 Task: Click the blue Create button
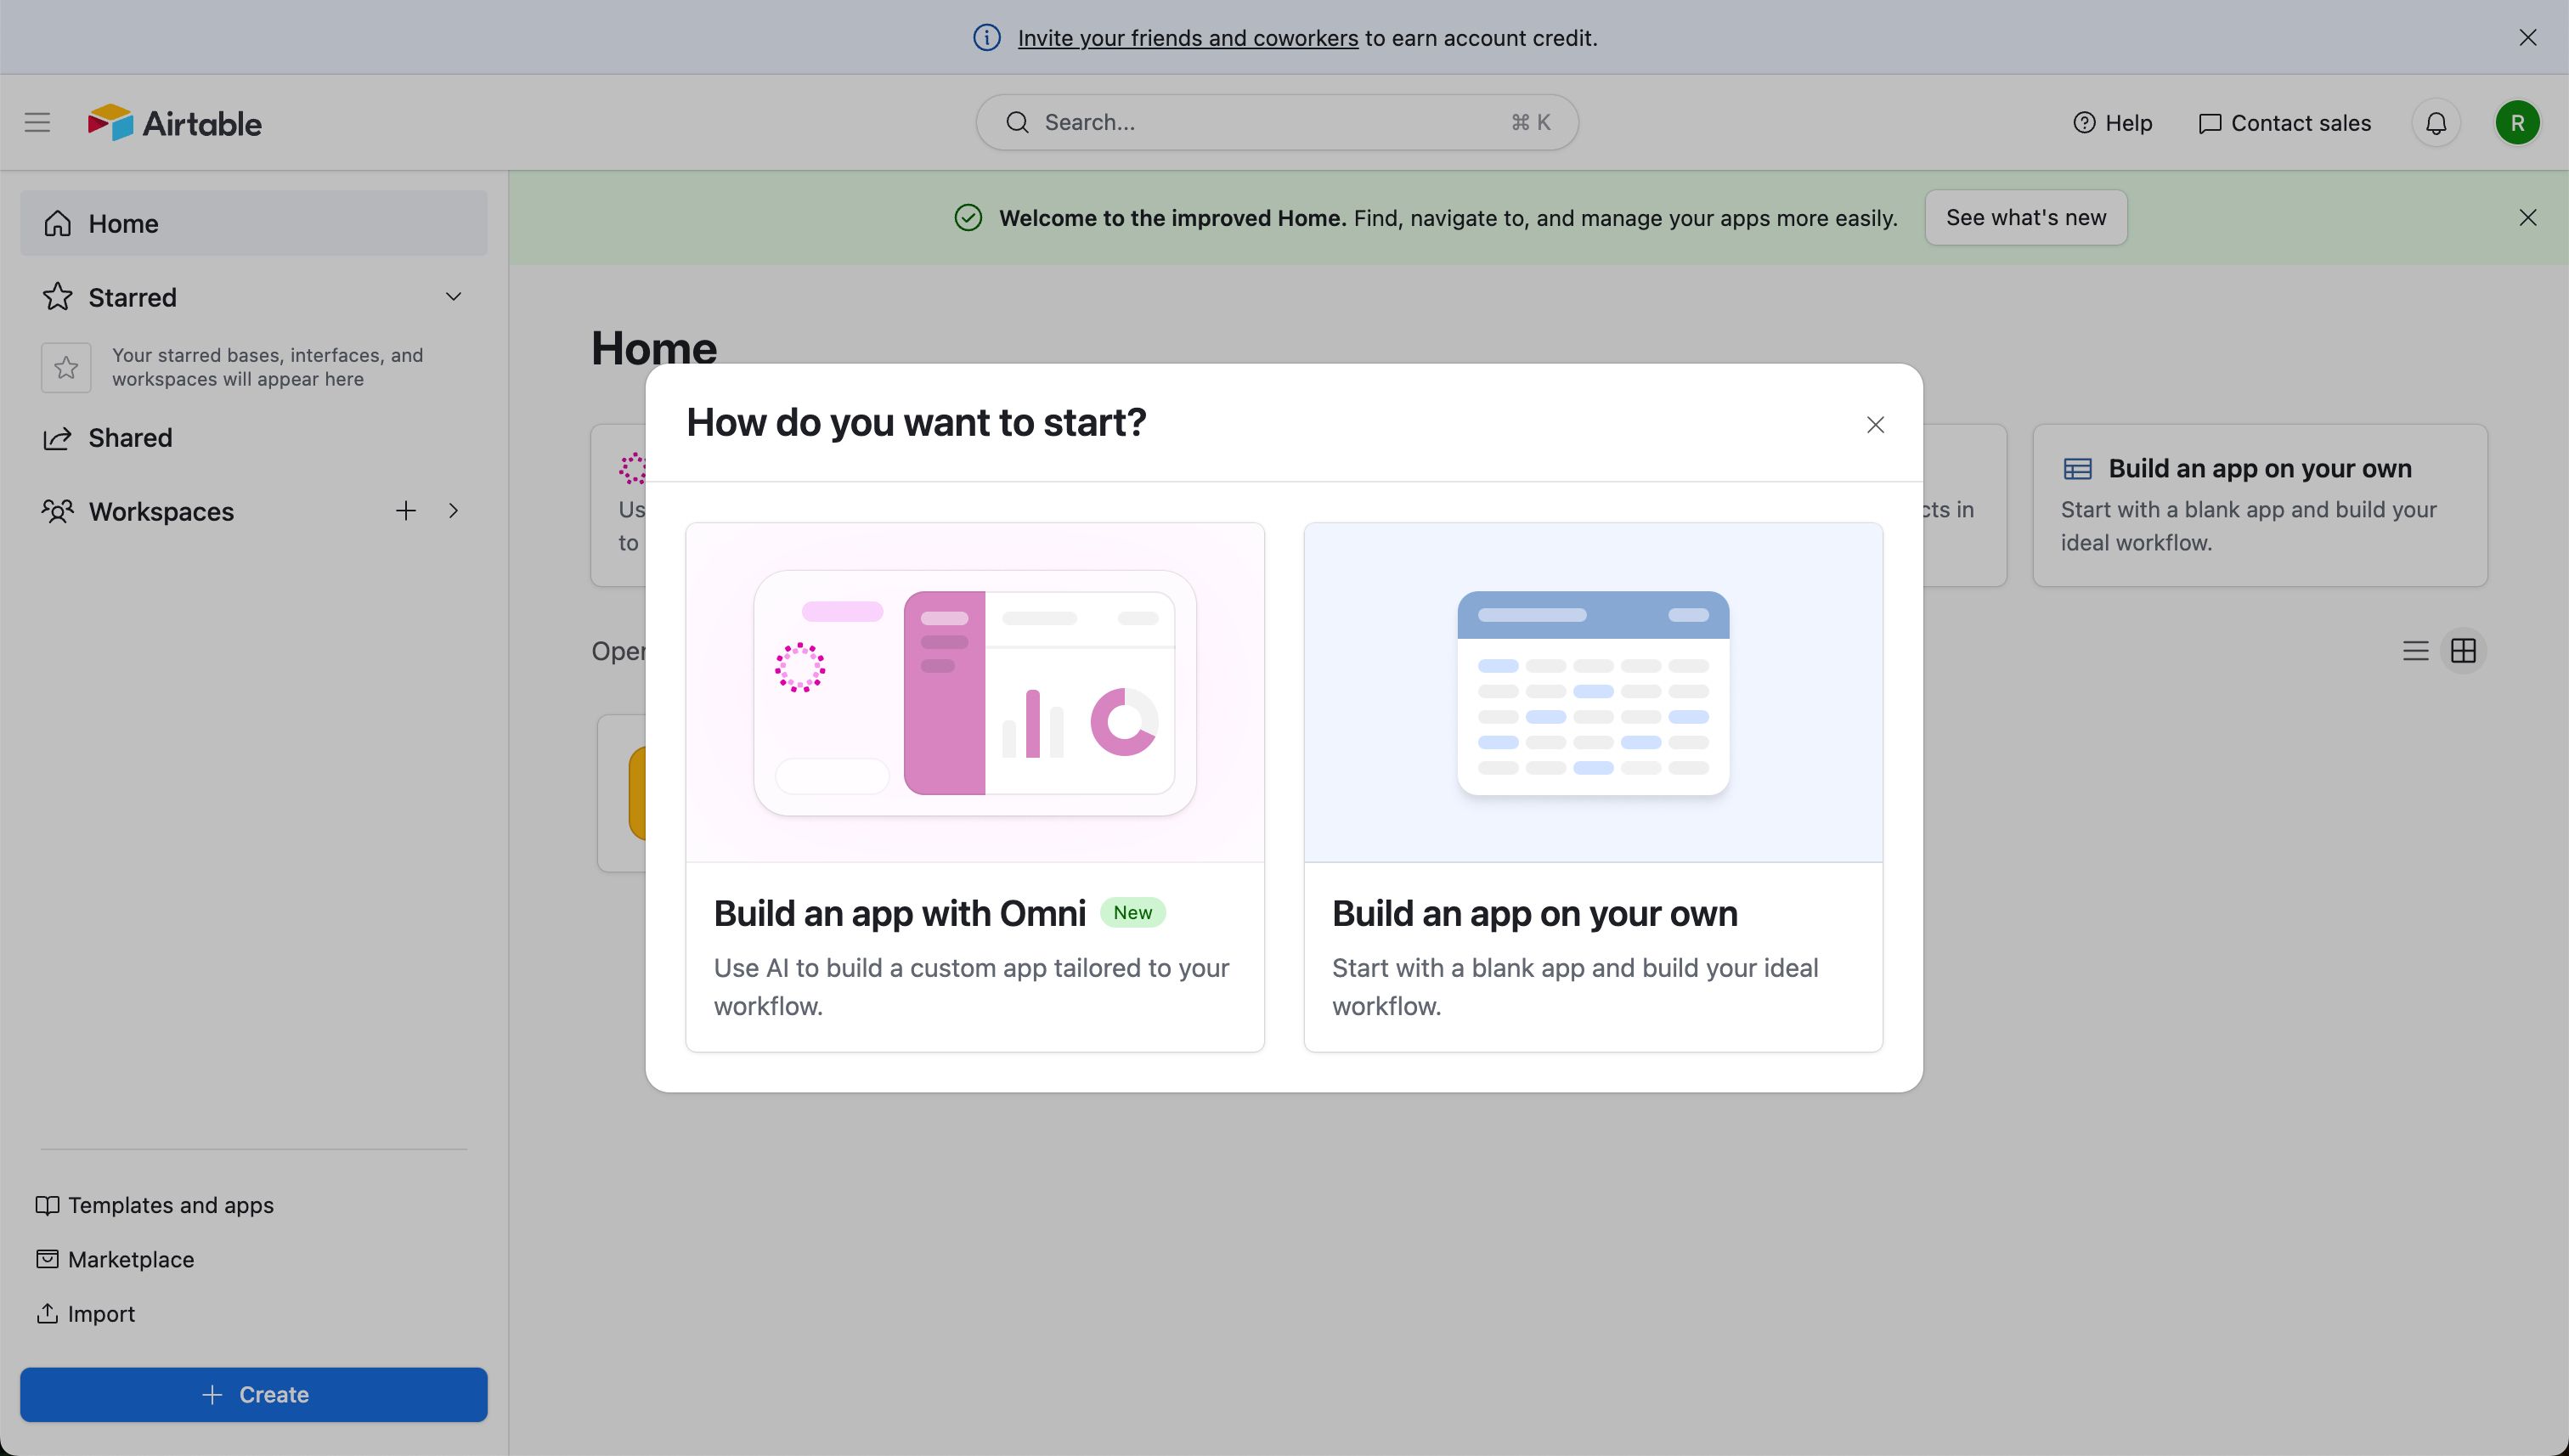tap(254, 1394)
